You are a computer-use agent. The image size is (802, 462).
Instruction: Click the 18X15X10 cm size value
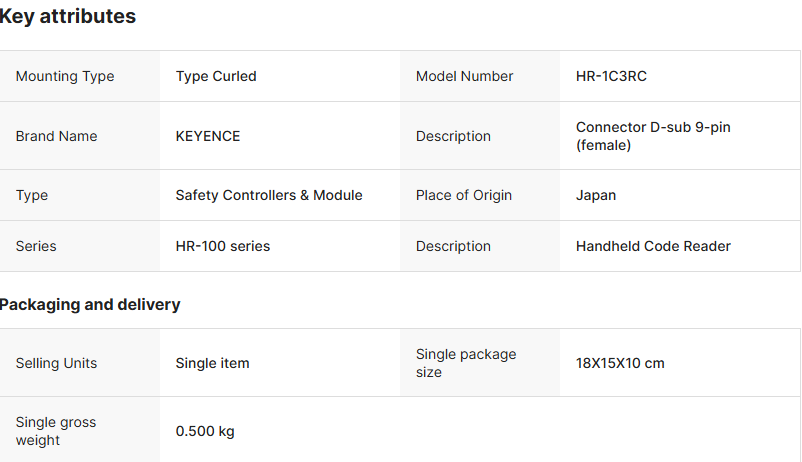point(620,363)
